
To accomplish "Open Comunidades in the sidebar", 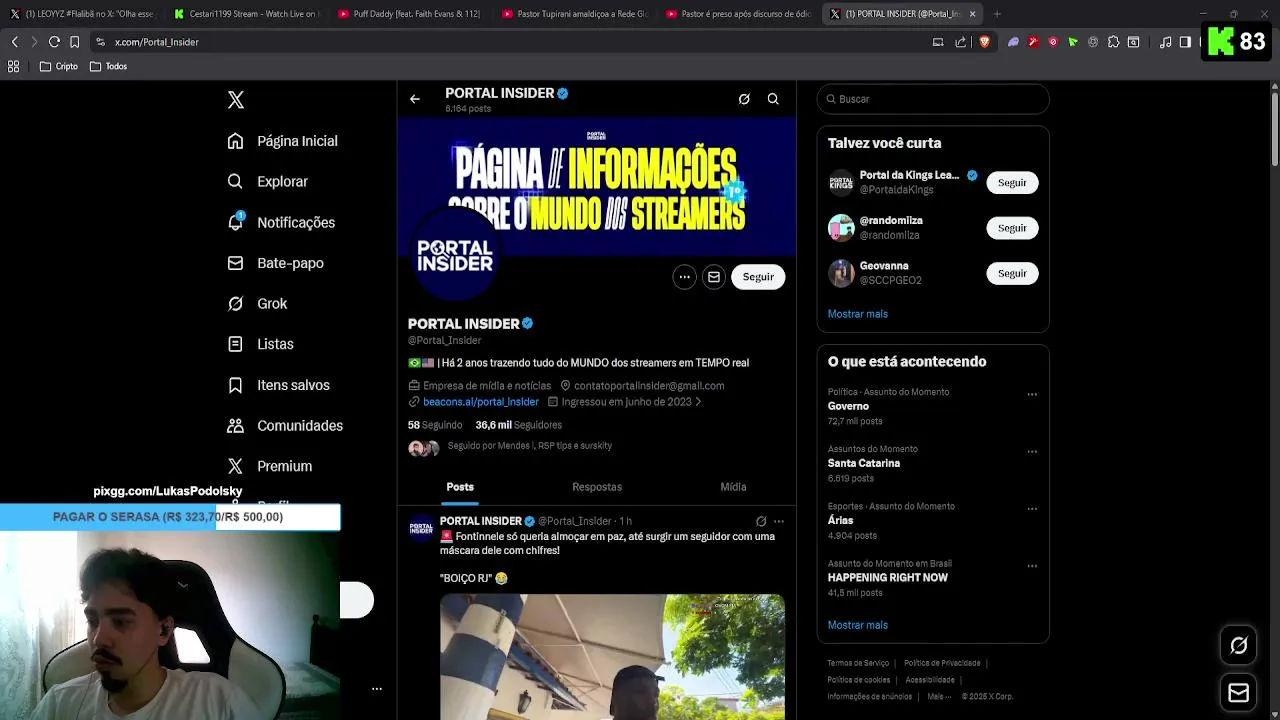I will coord(285,426).
